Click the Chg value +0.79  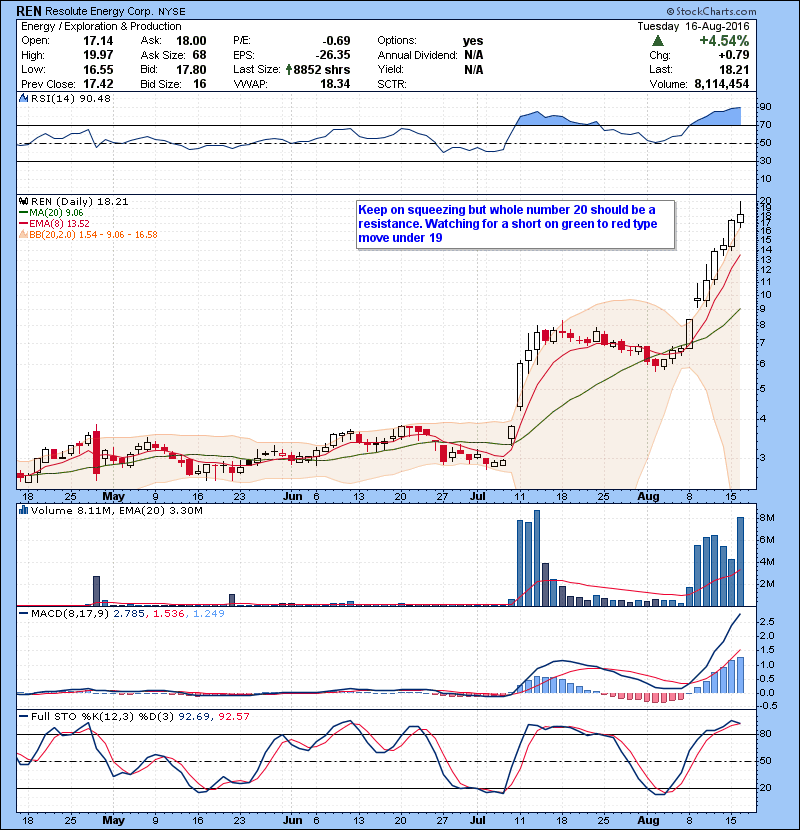click(x=734, y=55)
